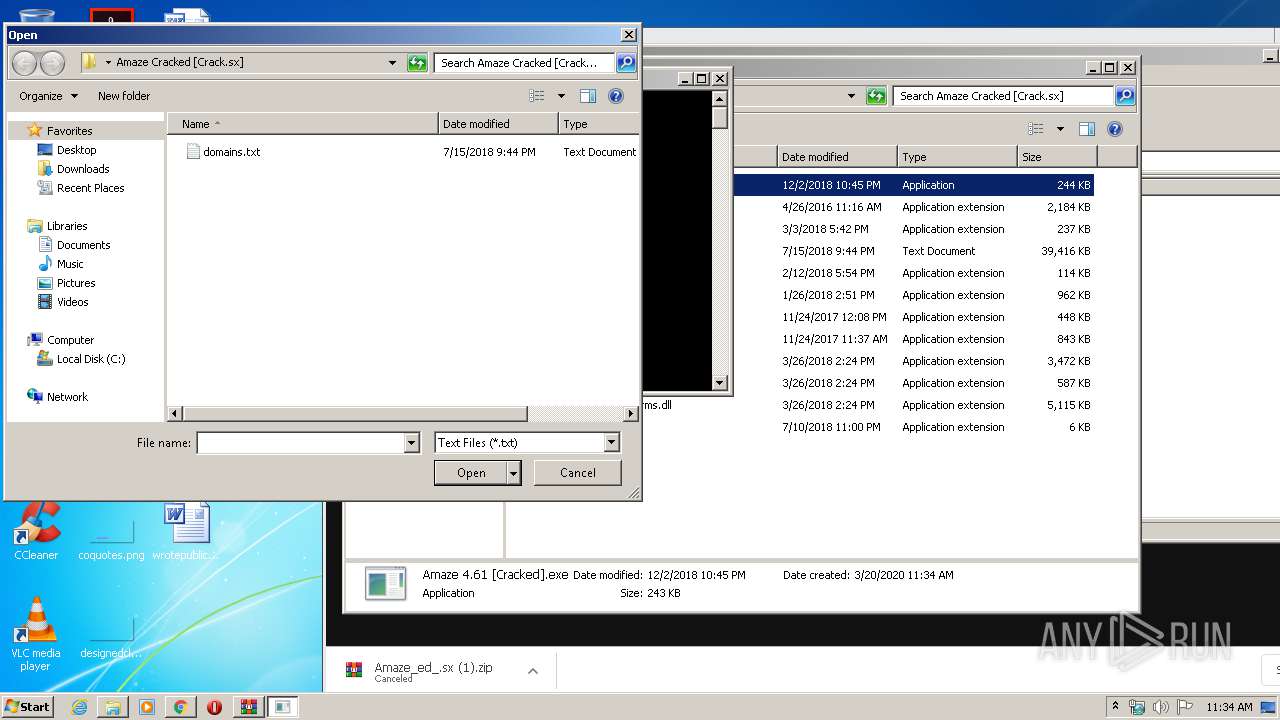
Task: Open the VLC media player desktop shortcut
Action: (x=36, y=636)
